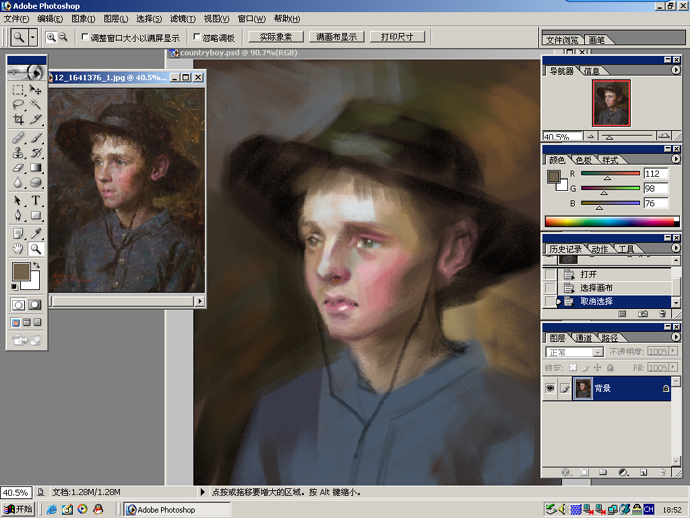The height and width of the screenshot is (518, 690).
Task: Open Color panel flyout menu arrow
Action: (x=675, y=159)
